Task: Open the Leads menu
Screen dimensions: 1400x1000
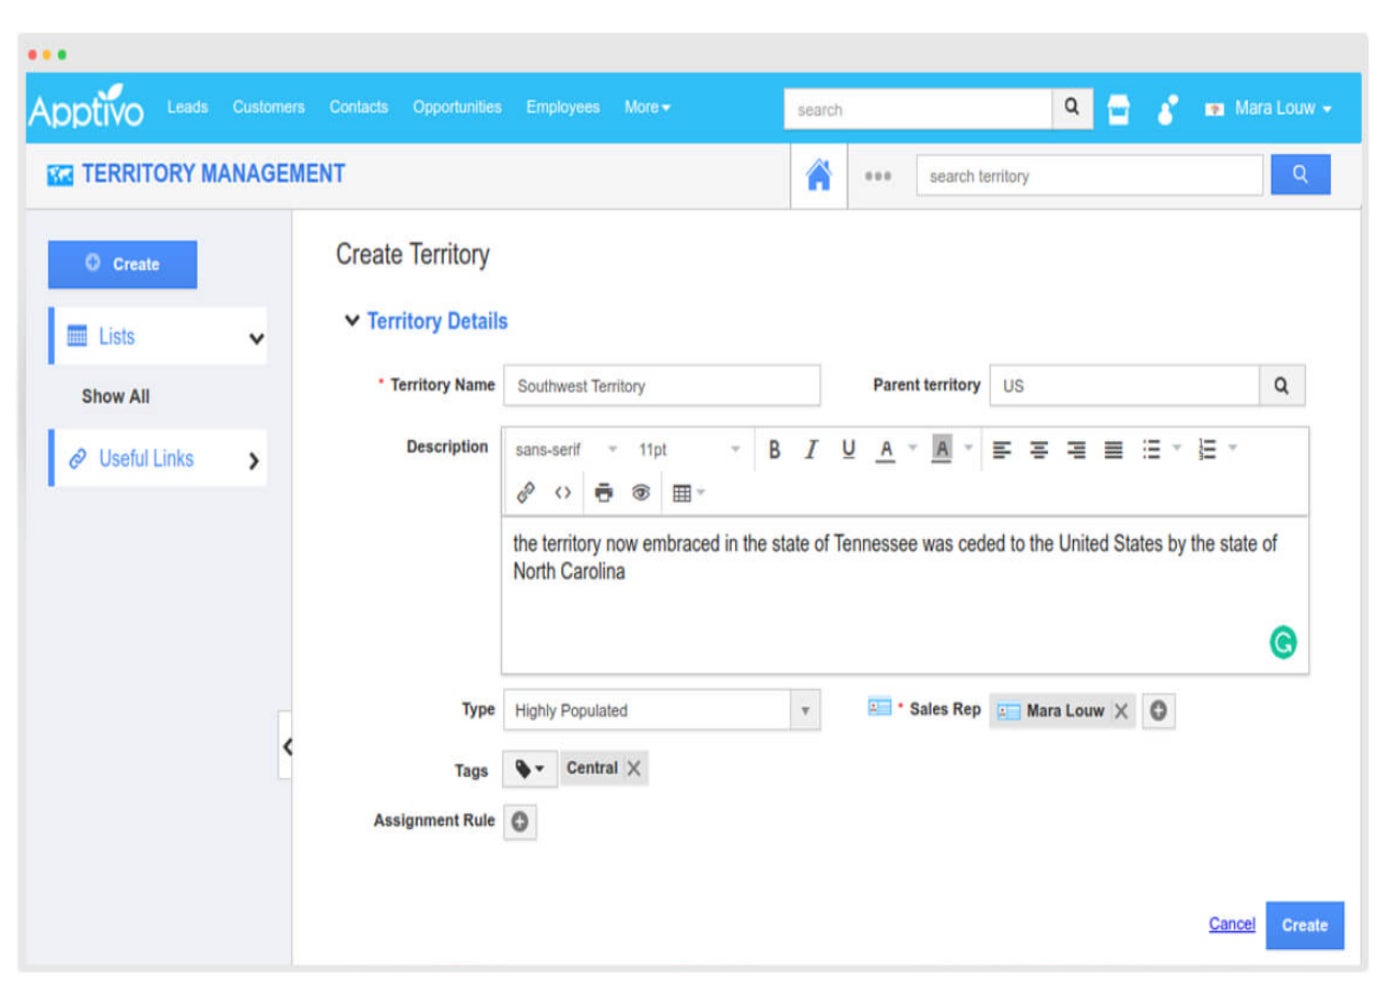Action: coord(187,107)
